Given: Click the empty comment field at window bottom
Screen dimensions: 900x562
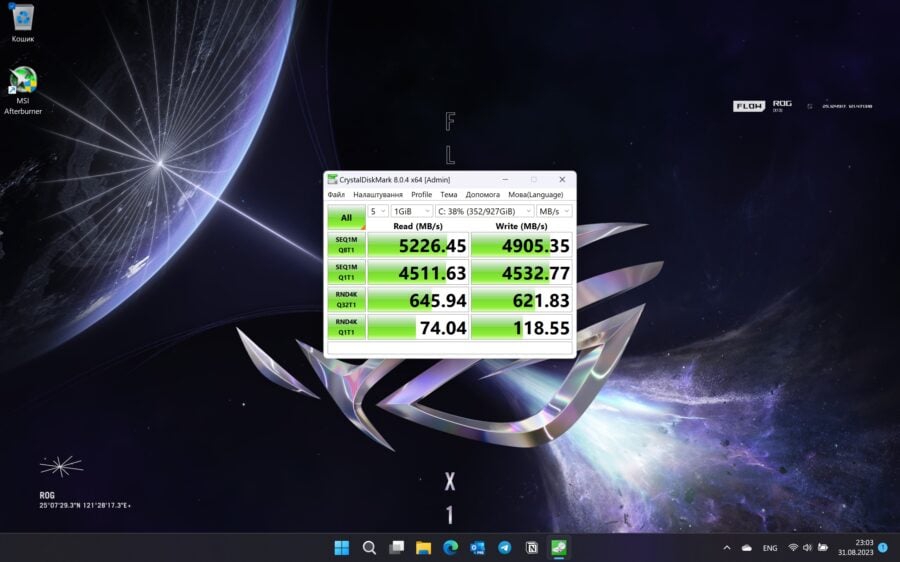Looking at the screenshot, I should pyautogui.click(x=449, y=348).
